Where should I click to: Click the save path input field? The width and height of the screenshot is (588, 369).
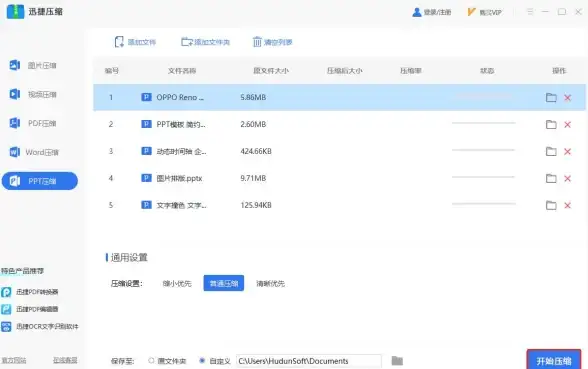click(309, 361)
